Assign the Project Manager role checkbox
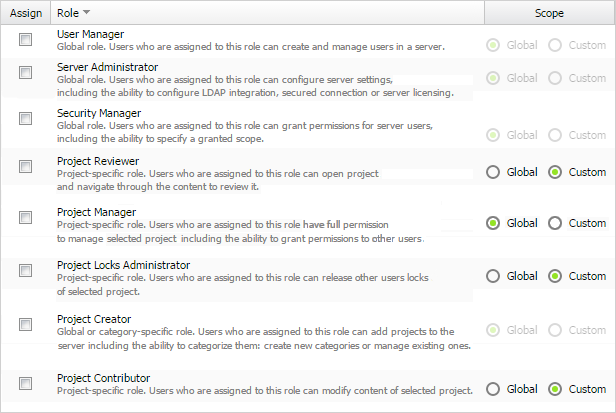 click(25, 217)
